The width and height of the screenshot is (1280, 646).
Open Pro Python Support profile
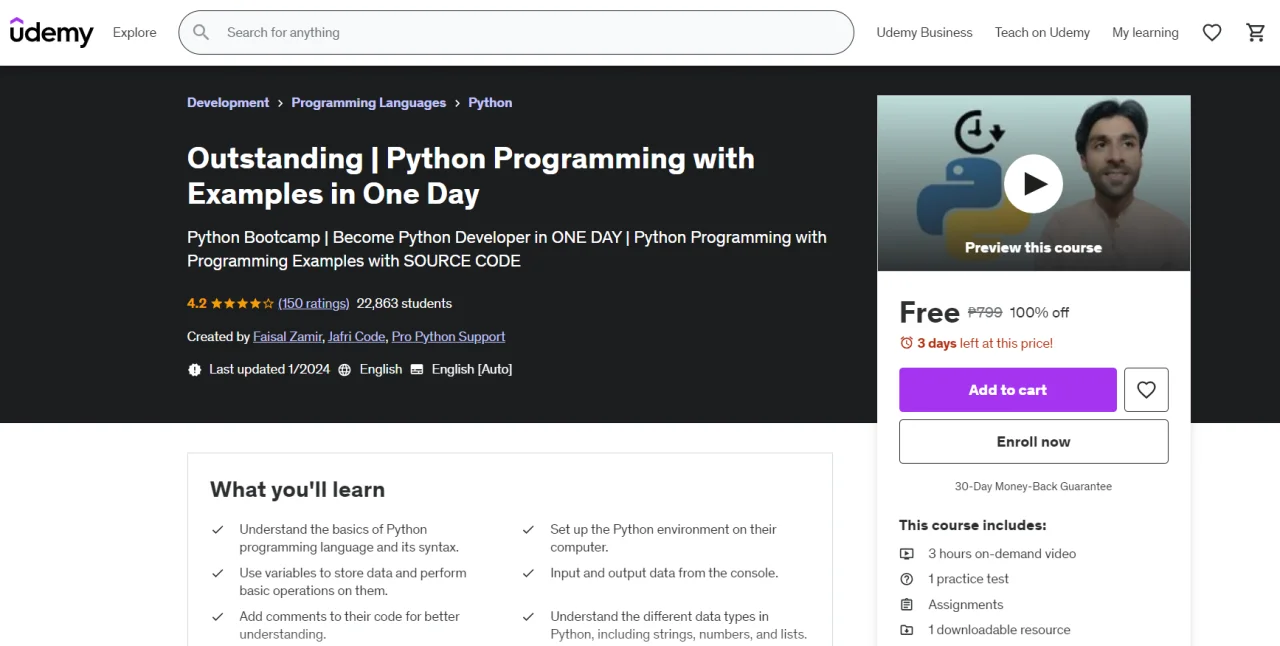click(448, 337)
